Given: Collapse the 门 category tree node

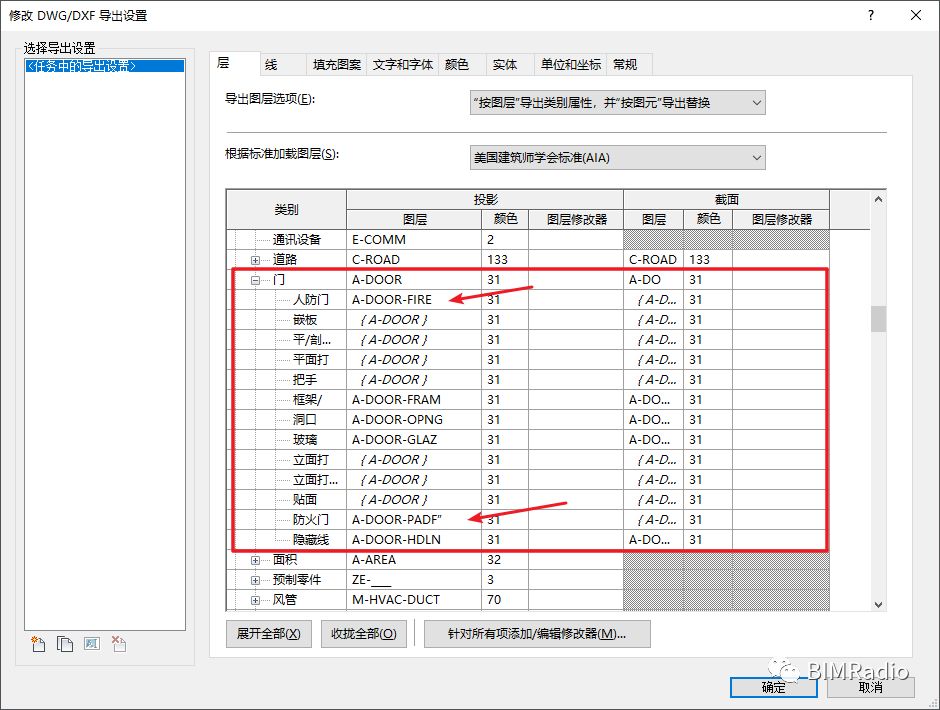Looking at the screenshot, I should (x=255, y=280).
